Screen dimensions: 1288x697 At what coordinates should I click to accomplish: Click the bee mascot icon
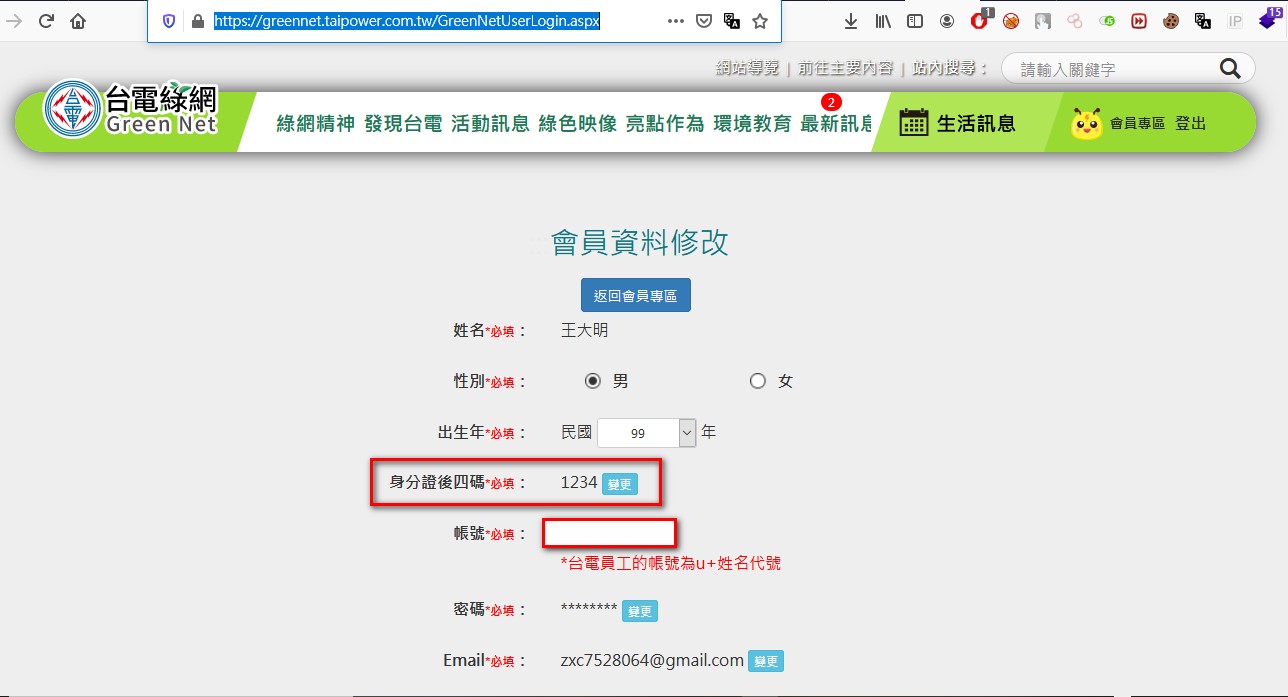(1087, 123)
